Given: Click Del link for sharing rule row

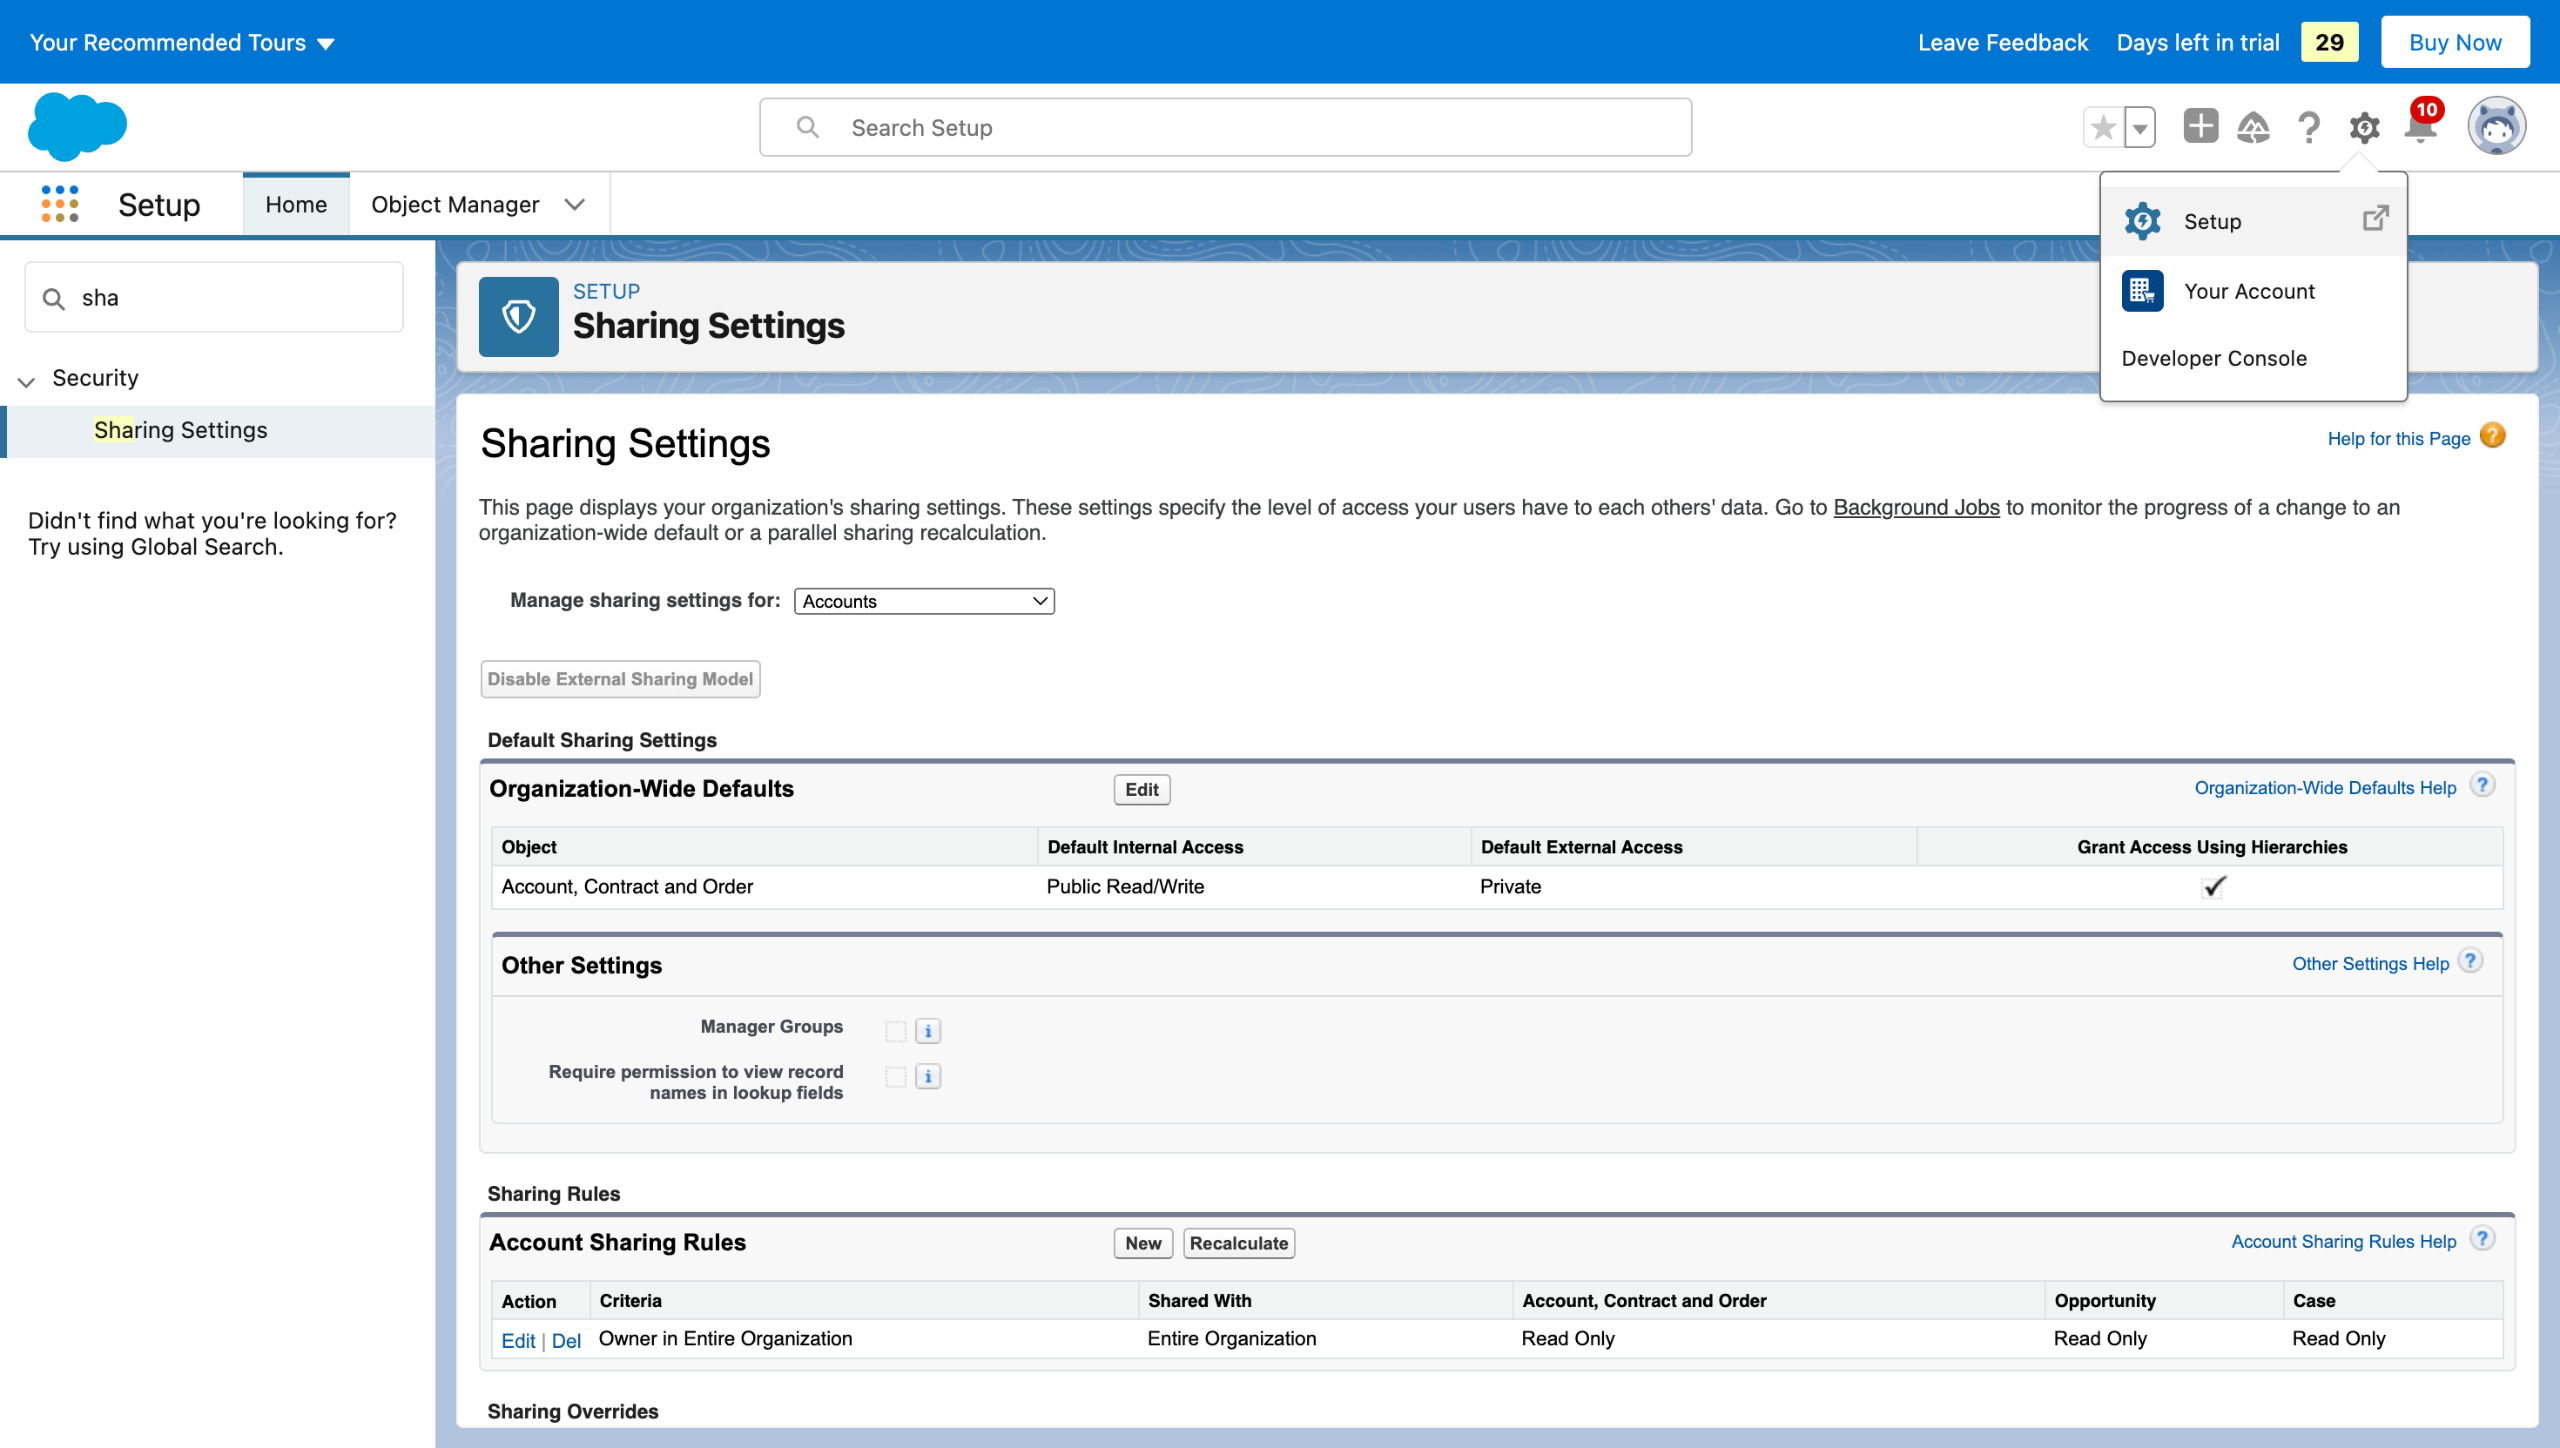Looking at the screenshot, I should [x=566, y=1340].
